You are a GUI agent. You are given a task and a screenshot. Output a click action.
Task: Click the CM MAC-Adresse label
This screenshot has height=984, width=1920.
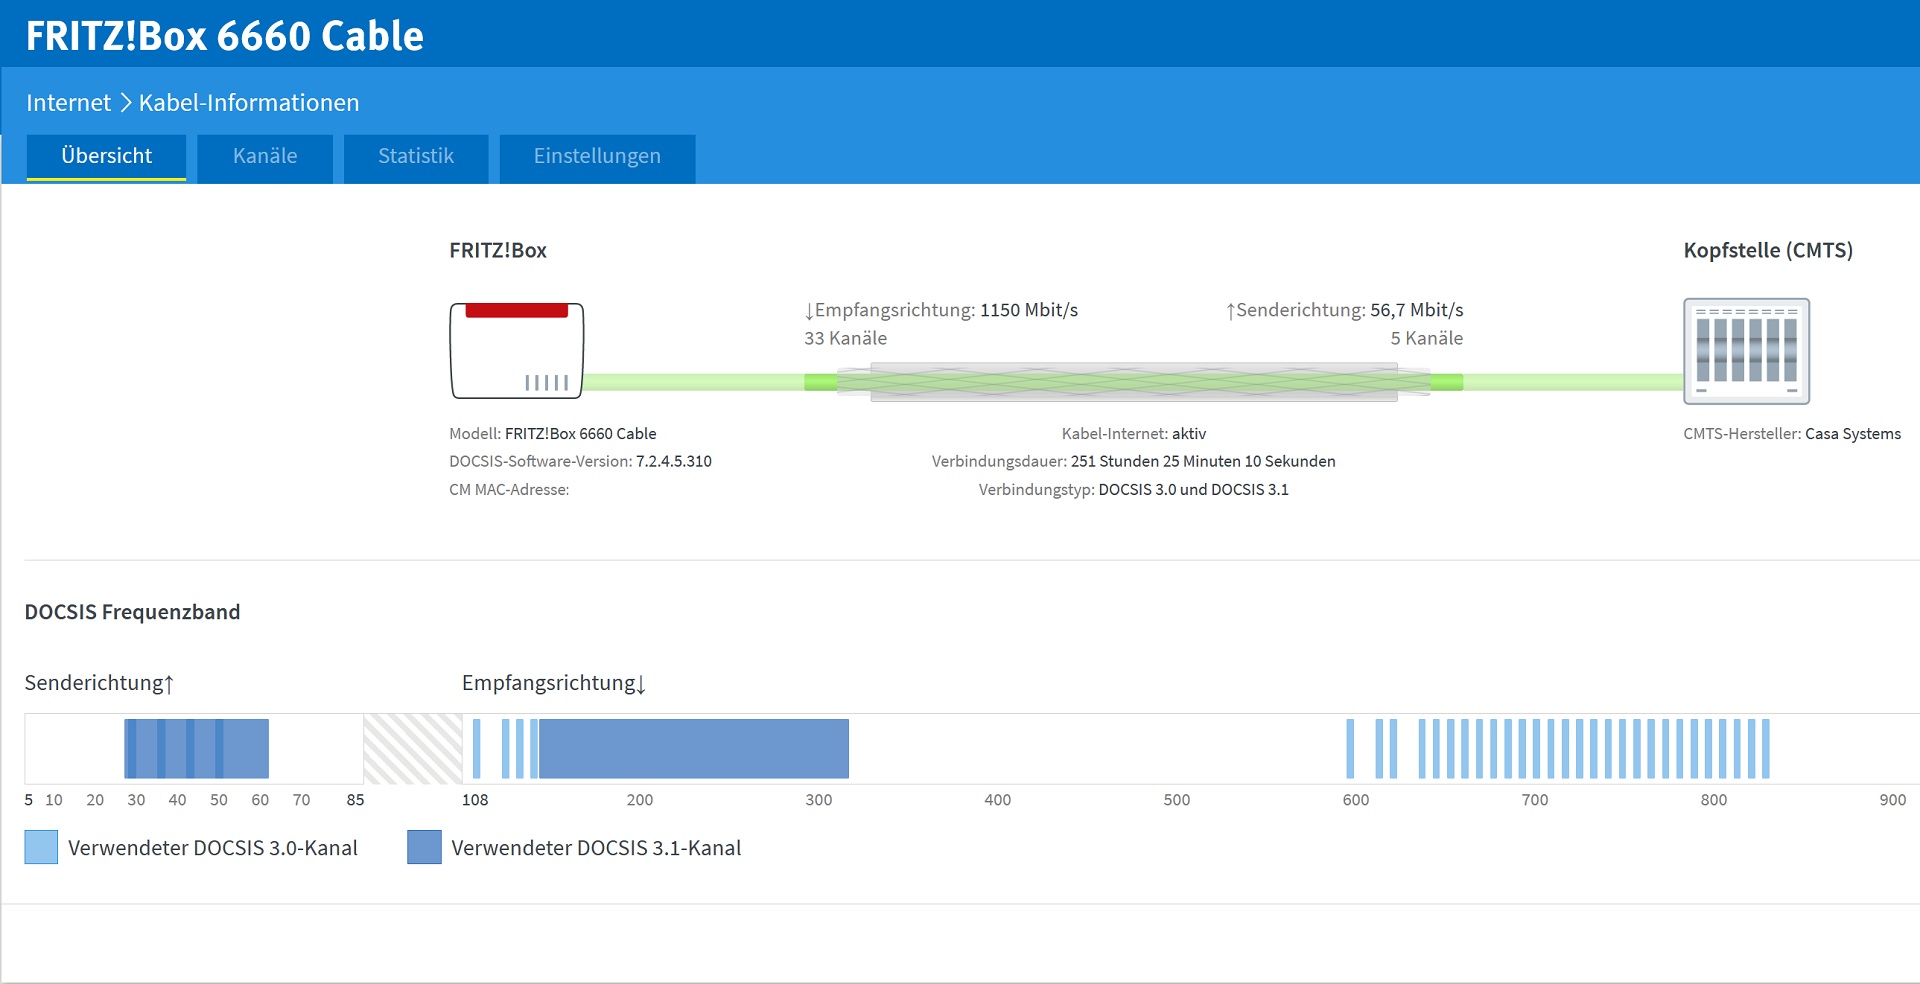[509, 489]
